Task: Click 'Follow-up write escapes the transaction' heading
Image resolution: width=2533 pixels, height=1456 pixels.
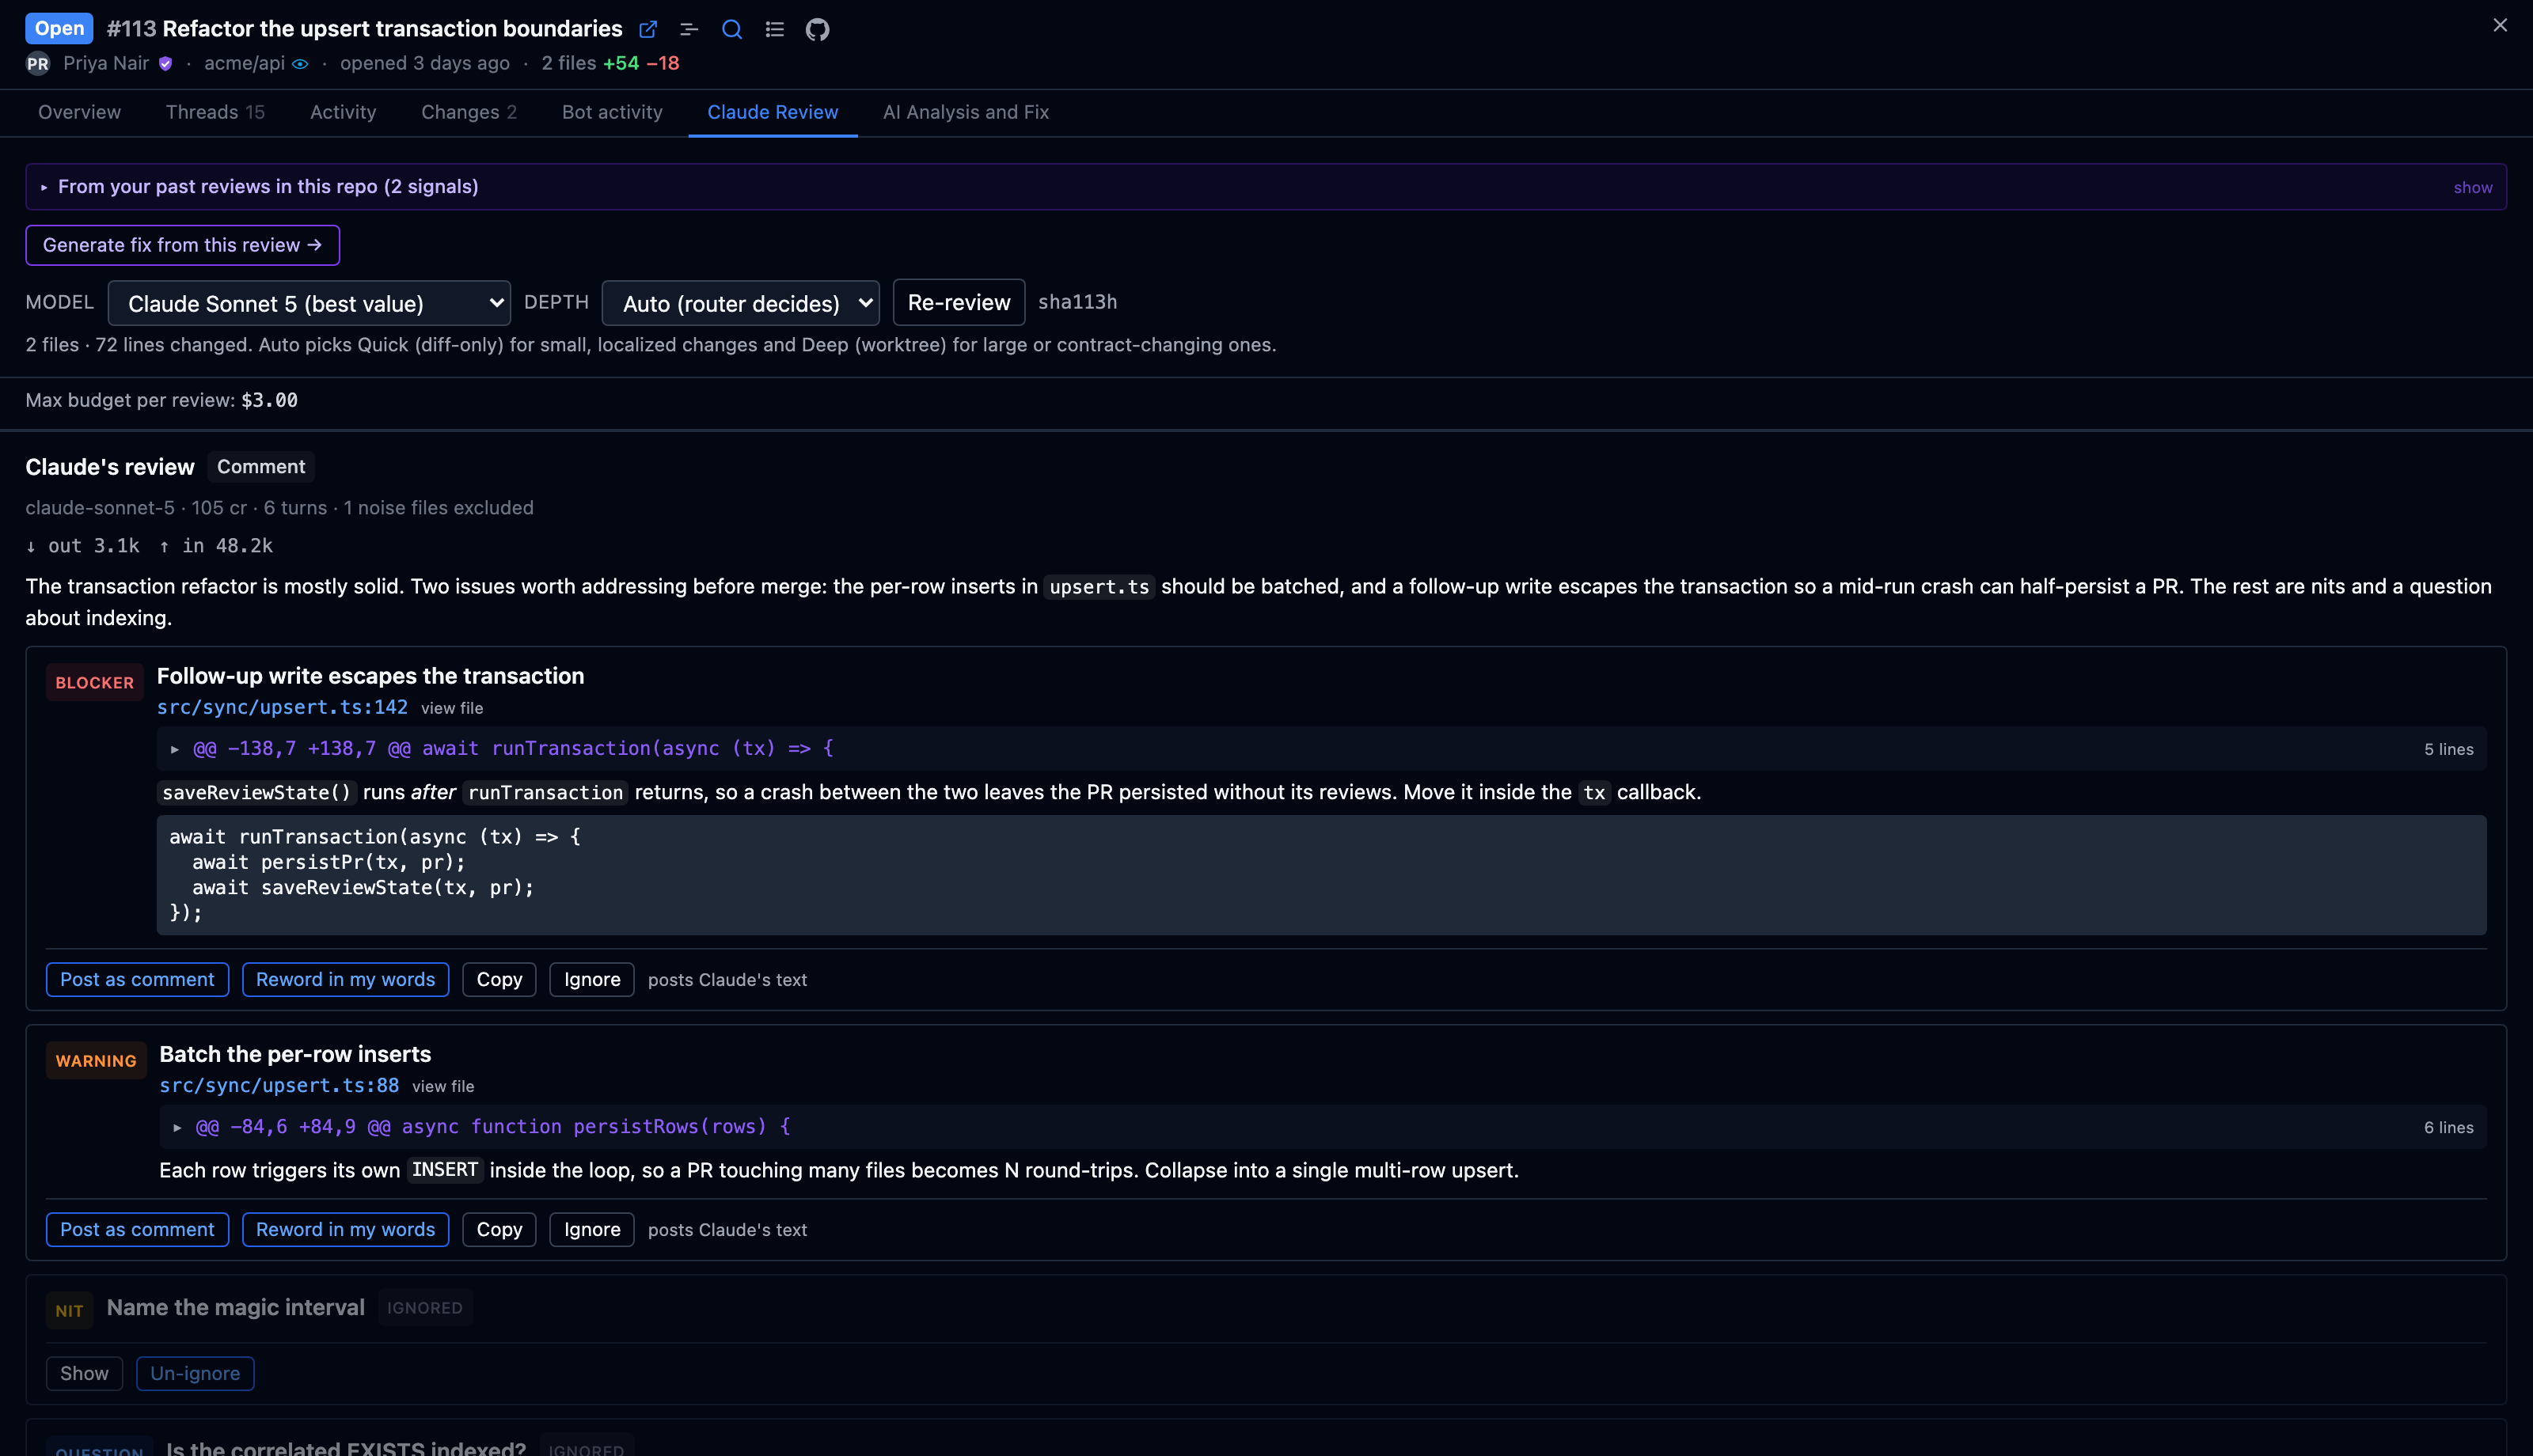Action: coord(370,676)
